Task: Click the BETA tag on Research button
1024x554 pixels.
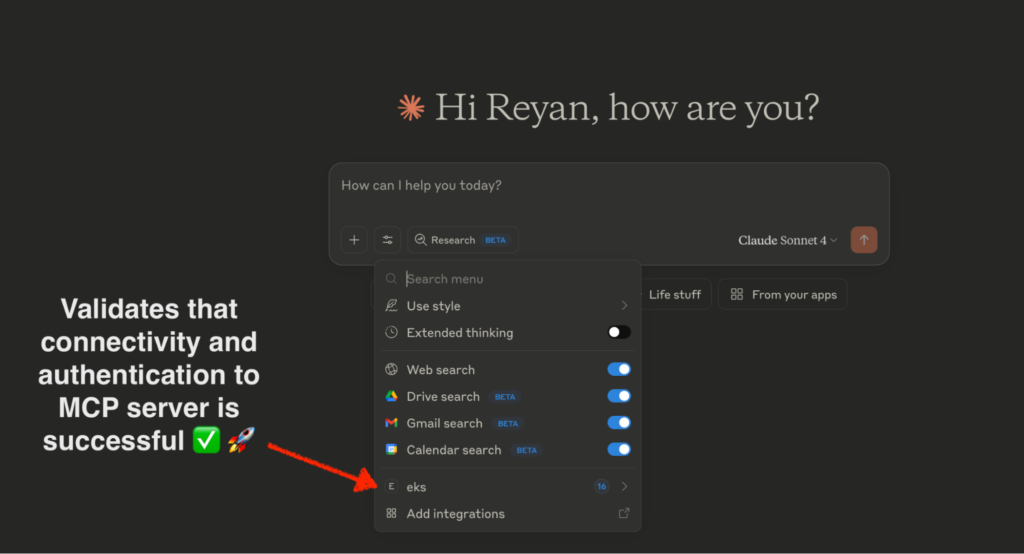Action: tap(495, 240)
